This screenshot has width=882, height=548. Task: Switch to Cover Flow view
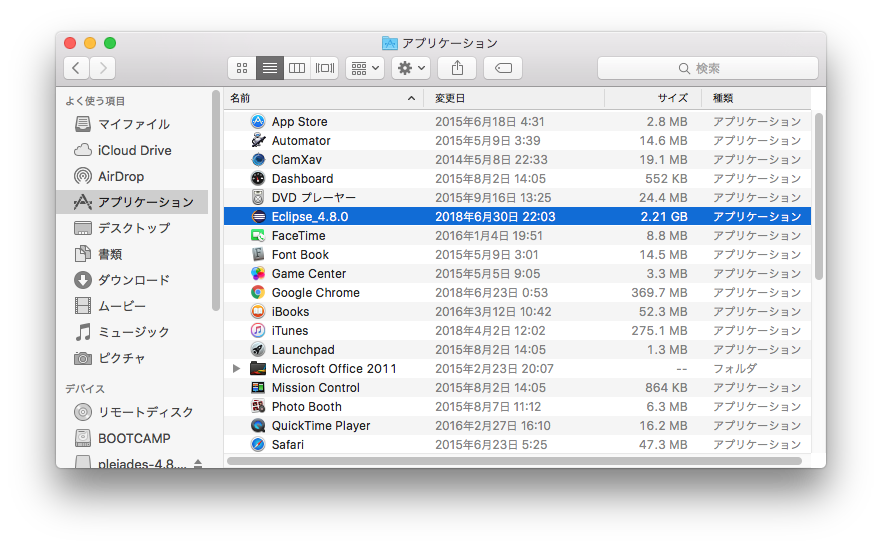pos(325,68)
